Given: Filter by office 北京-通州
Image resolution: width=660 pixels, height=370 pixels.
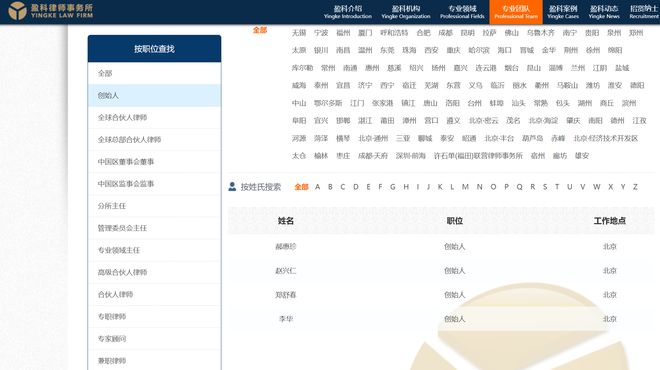Looking at the screenshot, I should click(x=373, y=138).
